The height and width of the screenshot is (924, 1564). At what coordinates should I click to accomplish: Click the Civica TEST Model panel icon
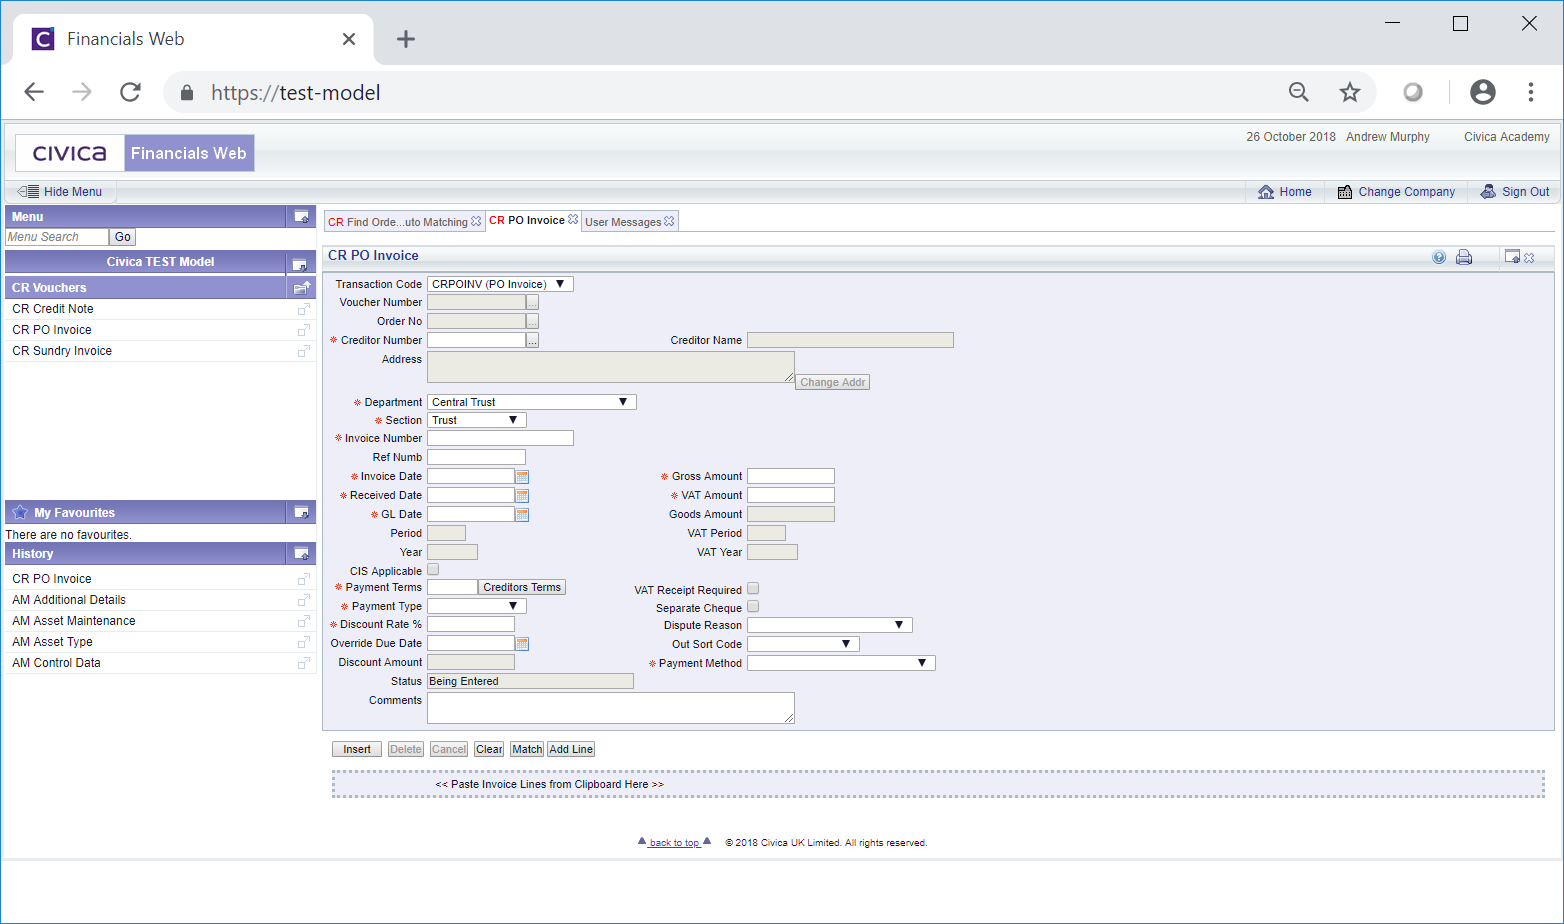click(299, 264)
